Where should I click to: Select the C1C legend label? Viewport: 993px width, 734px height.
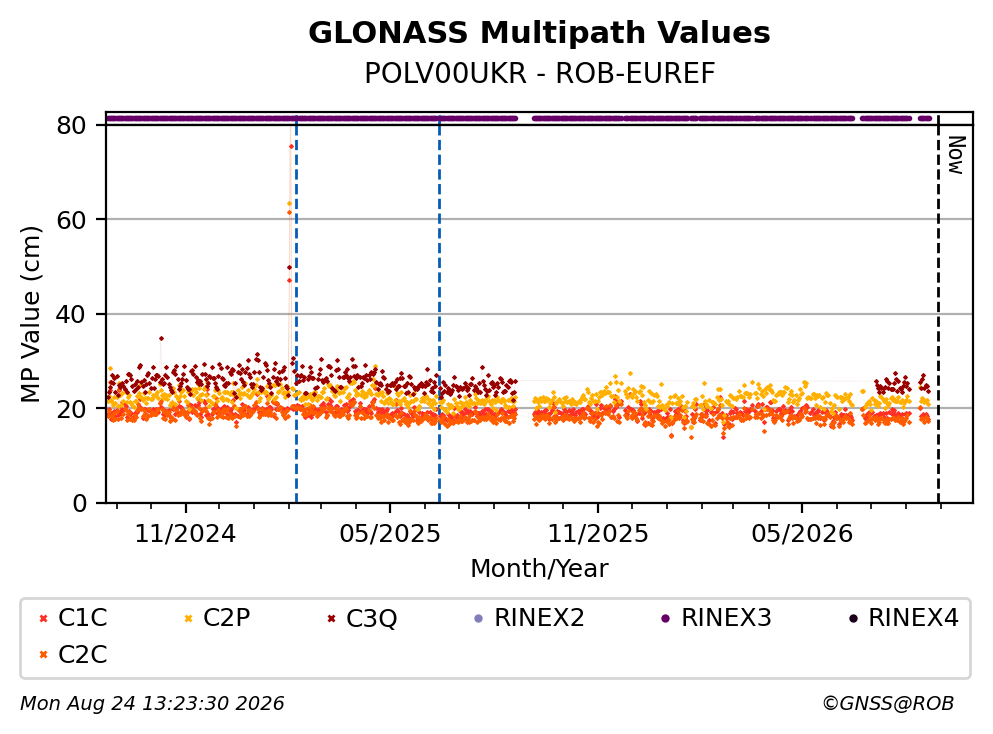pyautogui.click(x=82, y=617)
